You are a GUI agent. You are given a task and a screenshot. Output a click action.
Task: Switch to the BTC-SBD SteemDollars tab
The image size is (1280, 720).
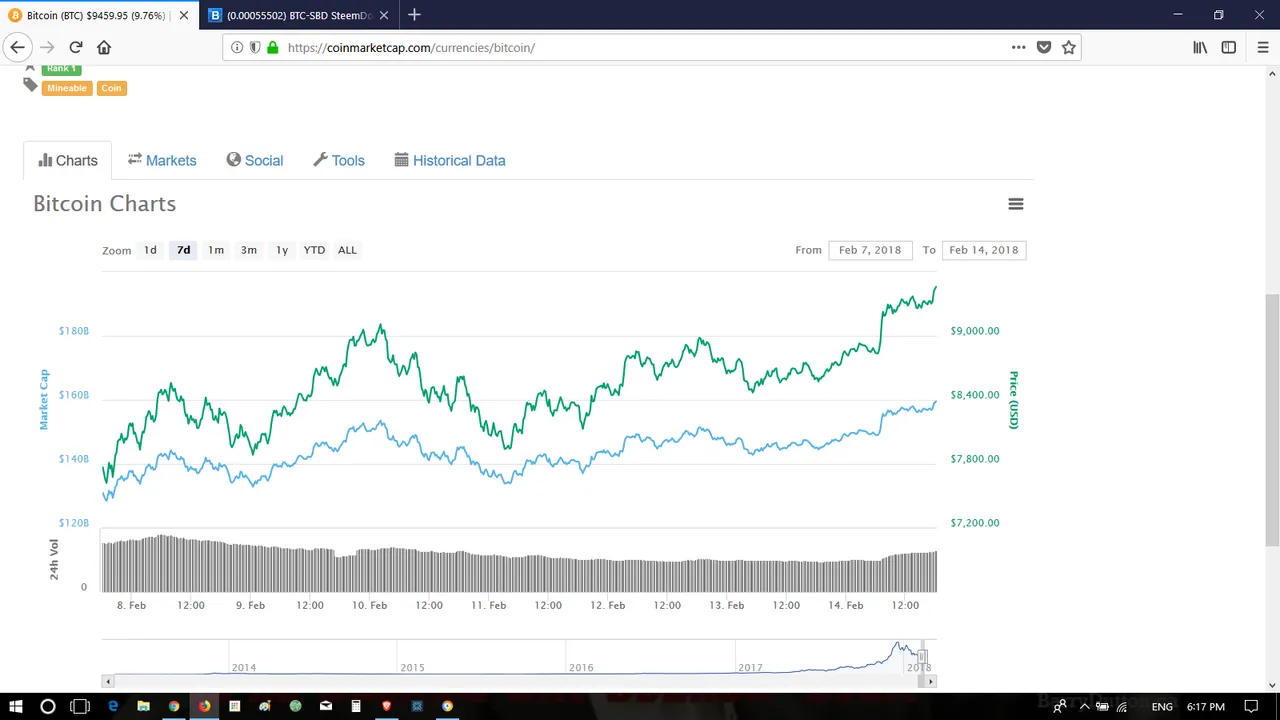pos(297,15)
